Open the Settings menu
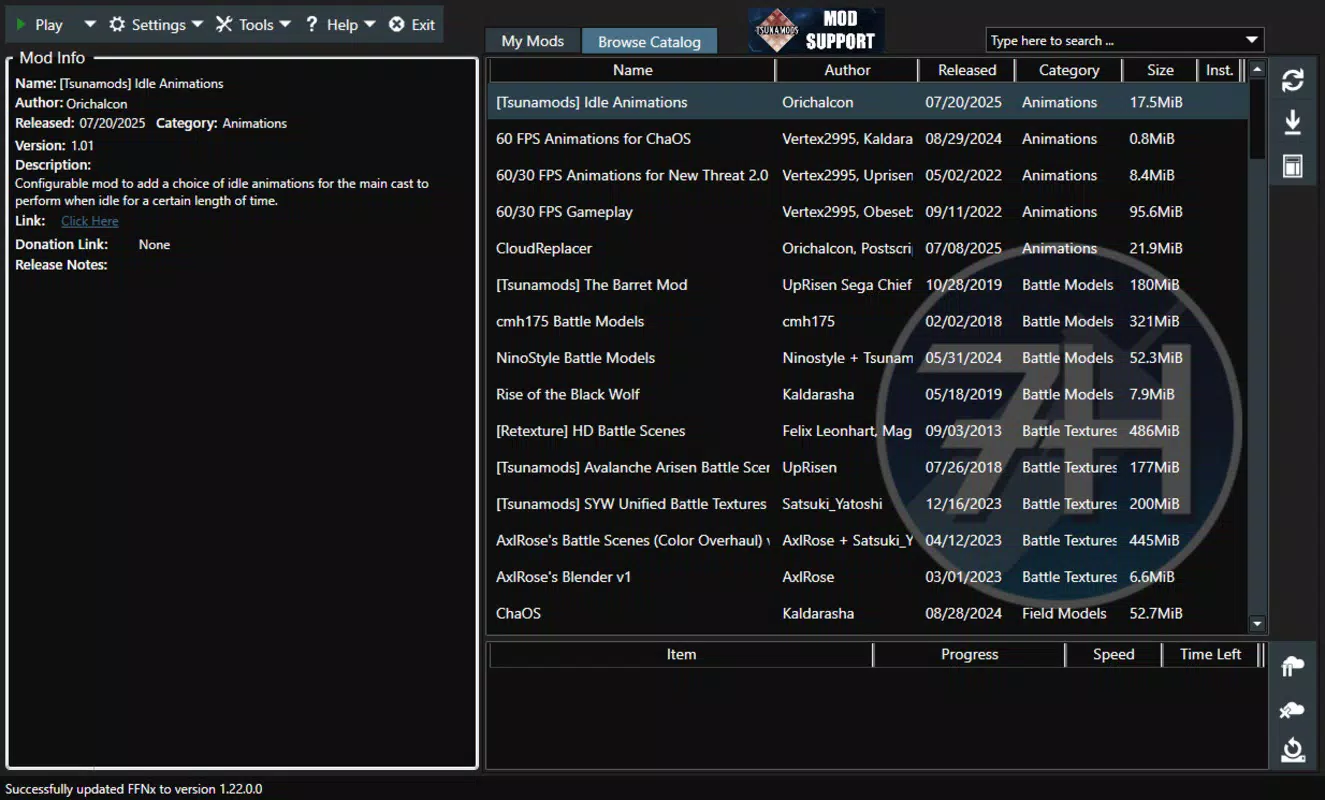 155,25
